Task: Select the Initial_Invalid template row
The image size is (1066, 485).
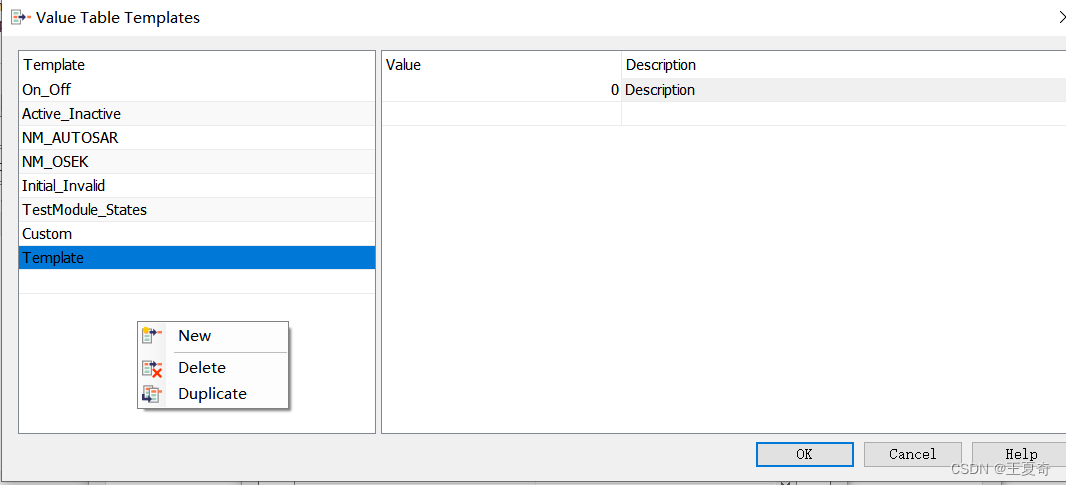Action: [x=197, y=186]
